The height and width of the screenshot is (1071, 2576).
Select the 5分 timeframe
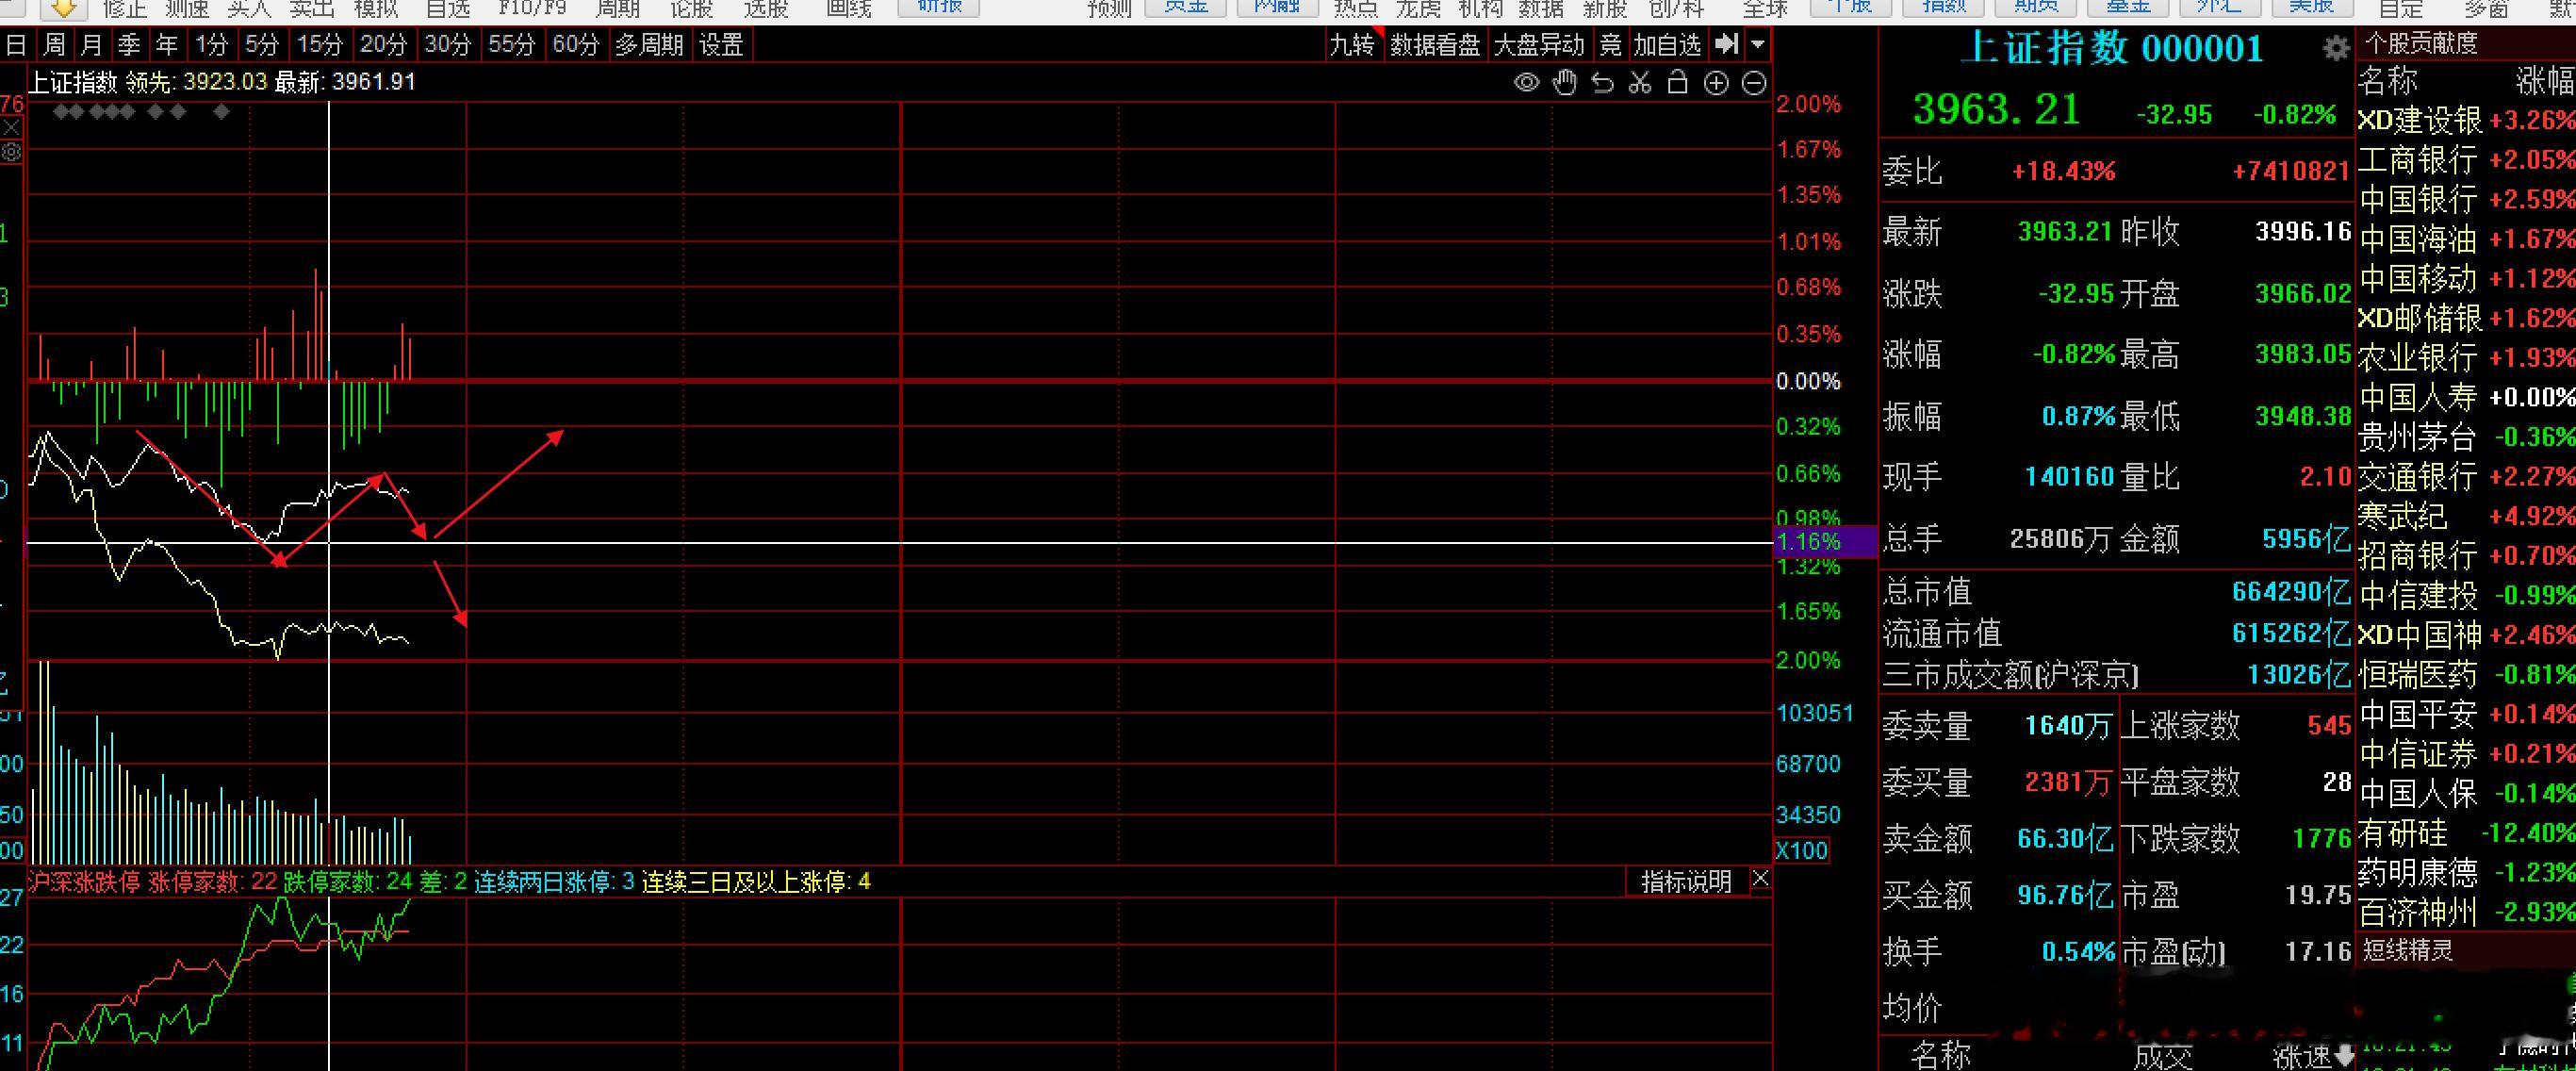pyautogui.click(x=262, y=45)
